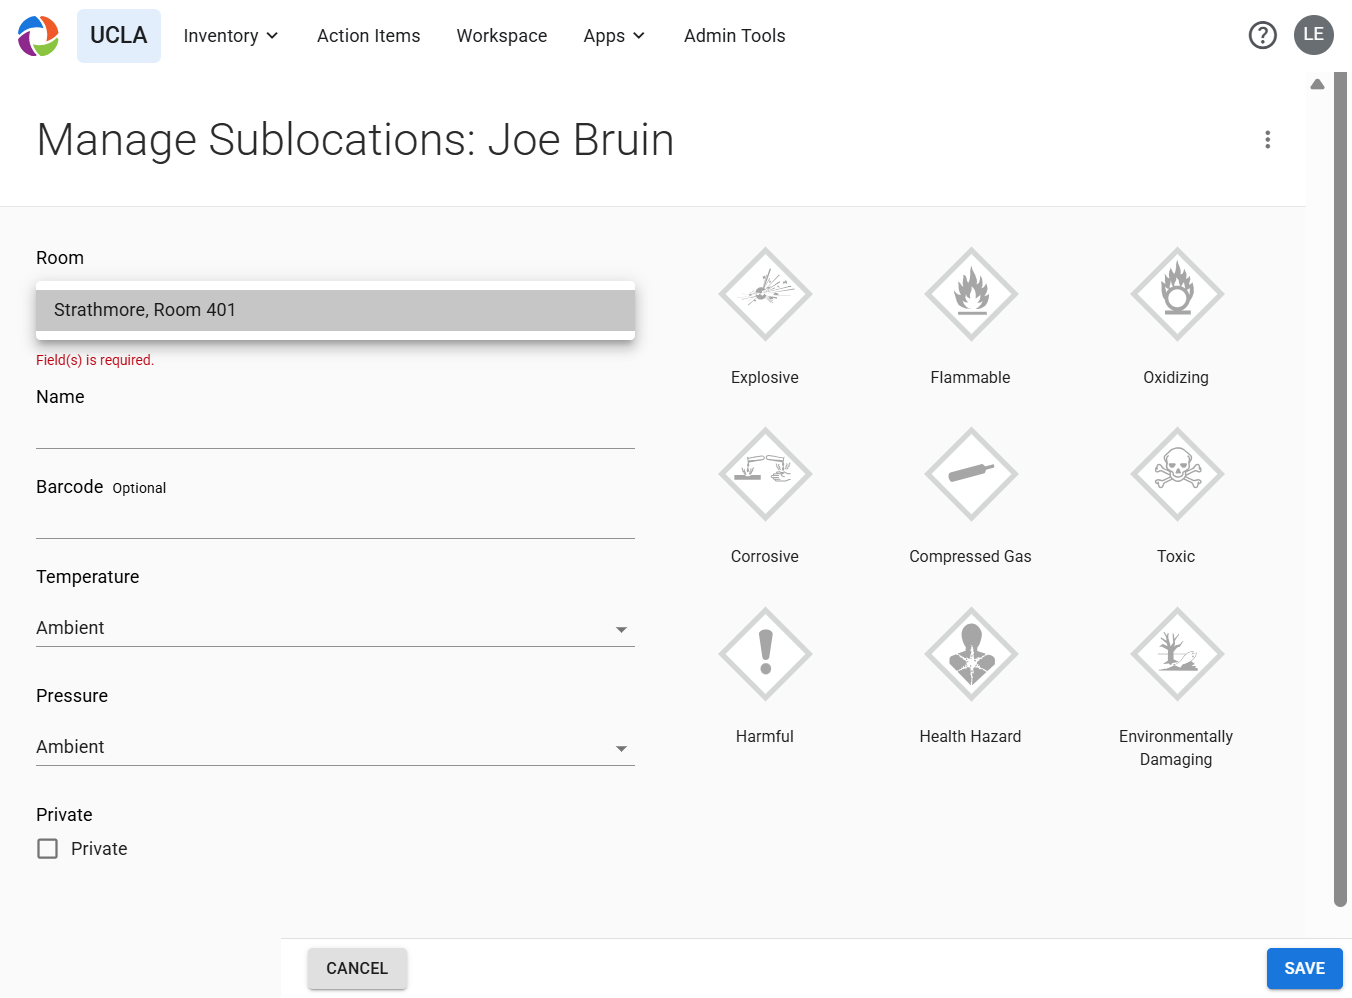1352x998 pixels.
Task: Select the Health Hazard icon
Action: pos(971,654)
